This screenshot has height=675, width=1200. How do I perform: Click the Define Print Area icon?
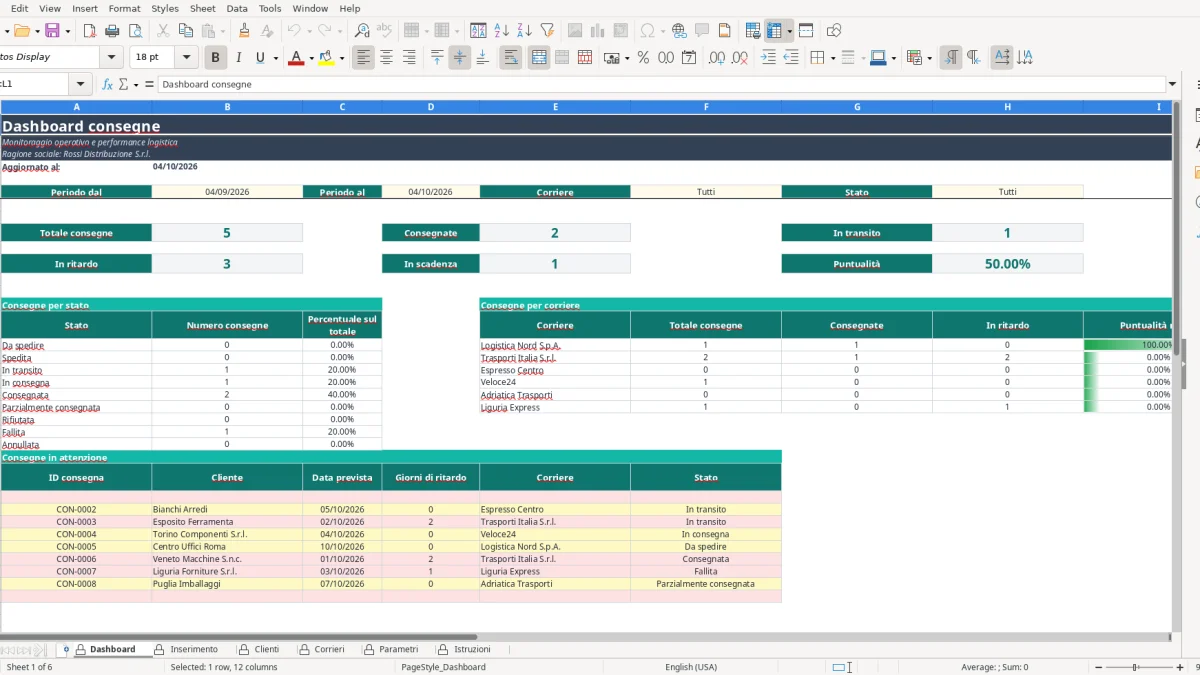(x=753, y=31)
